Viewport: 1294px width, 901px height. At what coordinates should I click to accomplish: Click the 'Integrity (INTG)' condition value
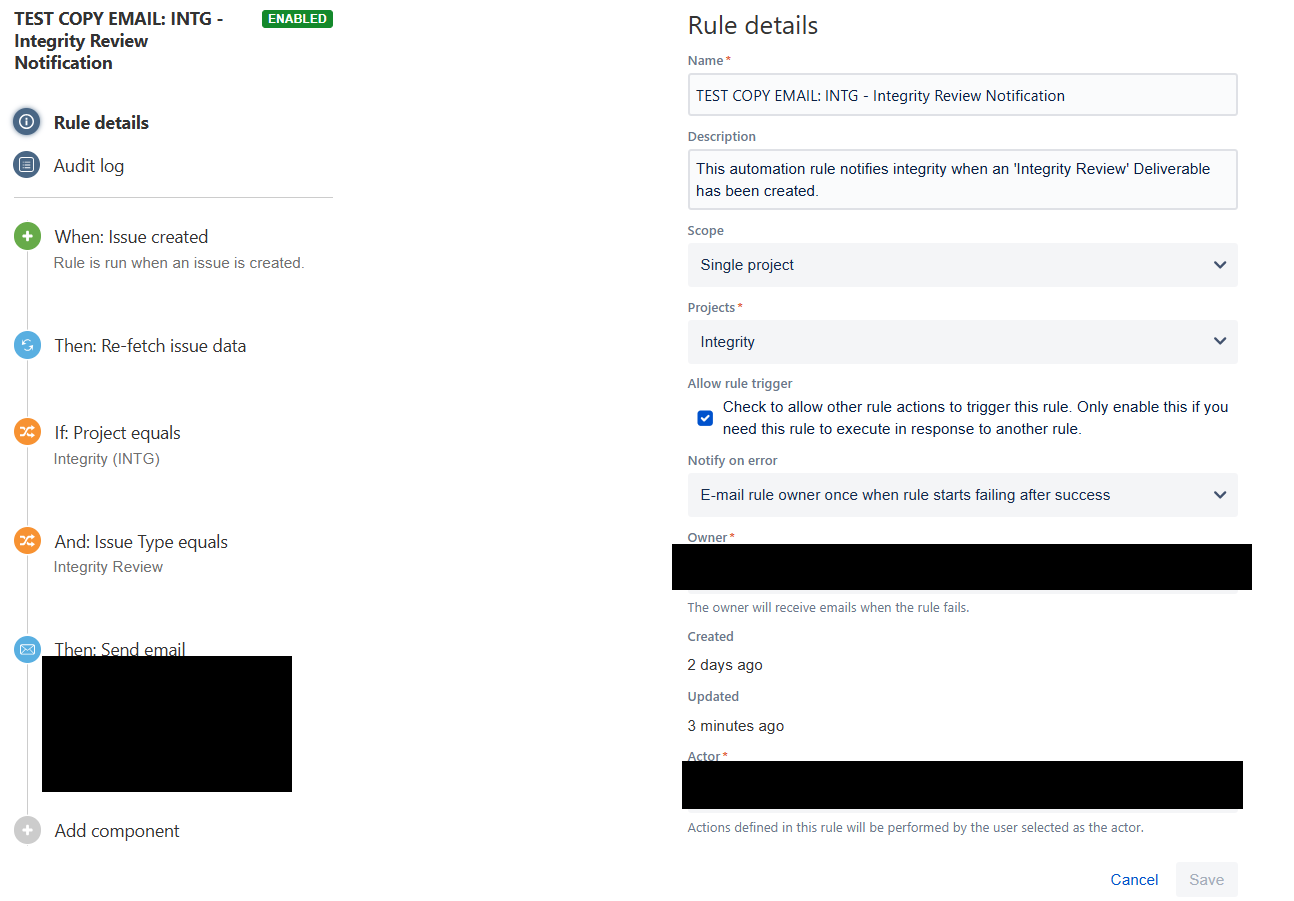[x=107, y=459]
